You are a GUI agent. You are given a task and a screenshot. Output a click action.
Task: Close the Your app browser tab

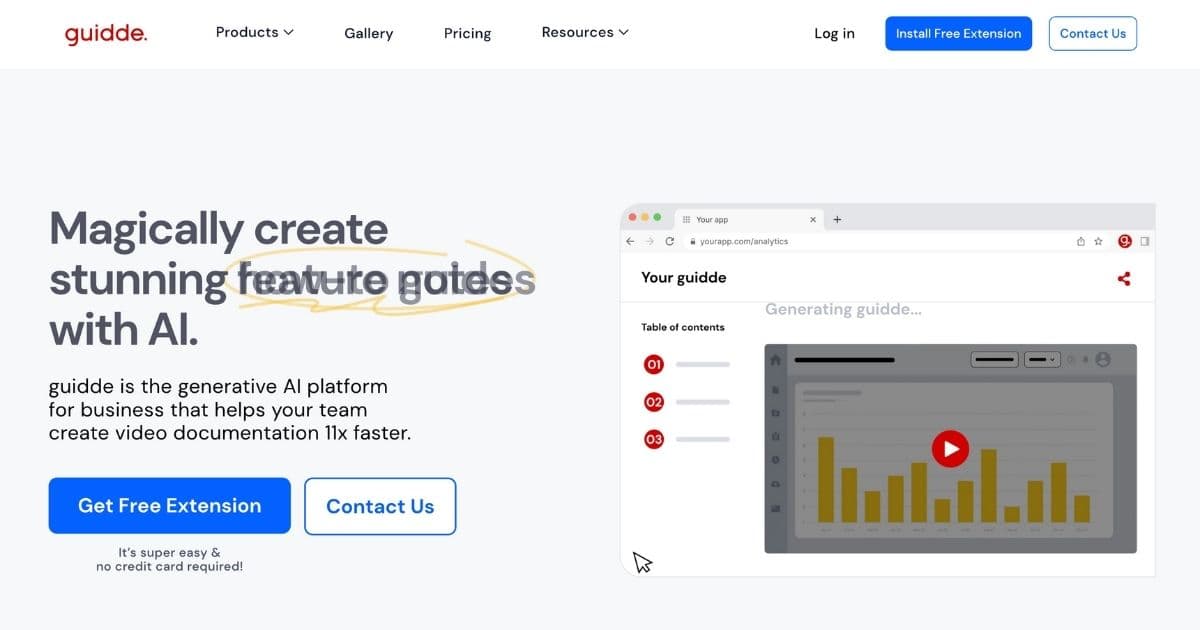(x=813, y=219)
